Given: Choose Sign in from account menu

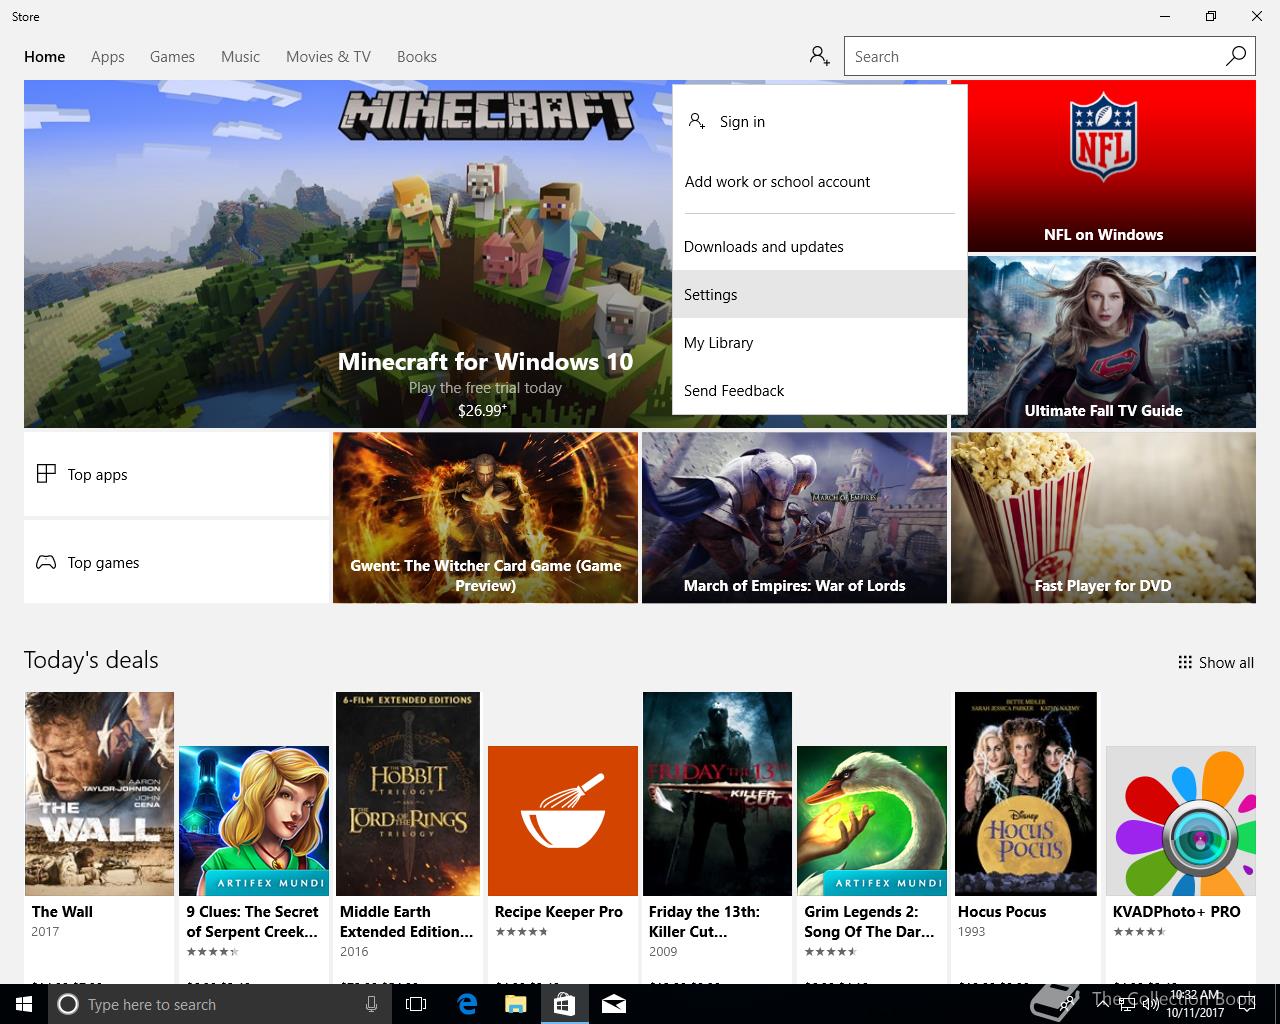Looking at the screenshot, I should point(820,121).
